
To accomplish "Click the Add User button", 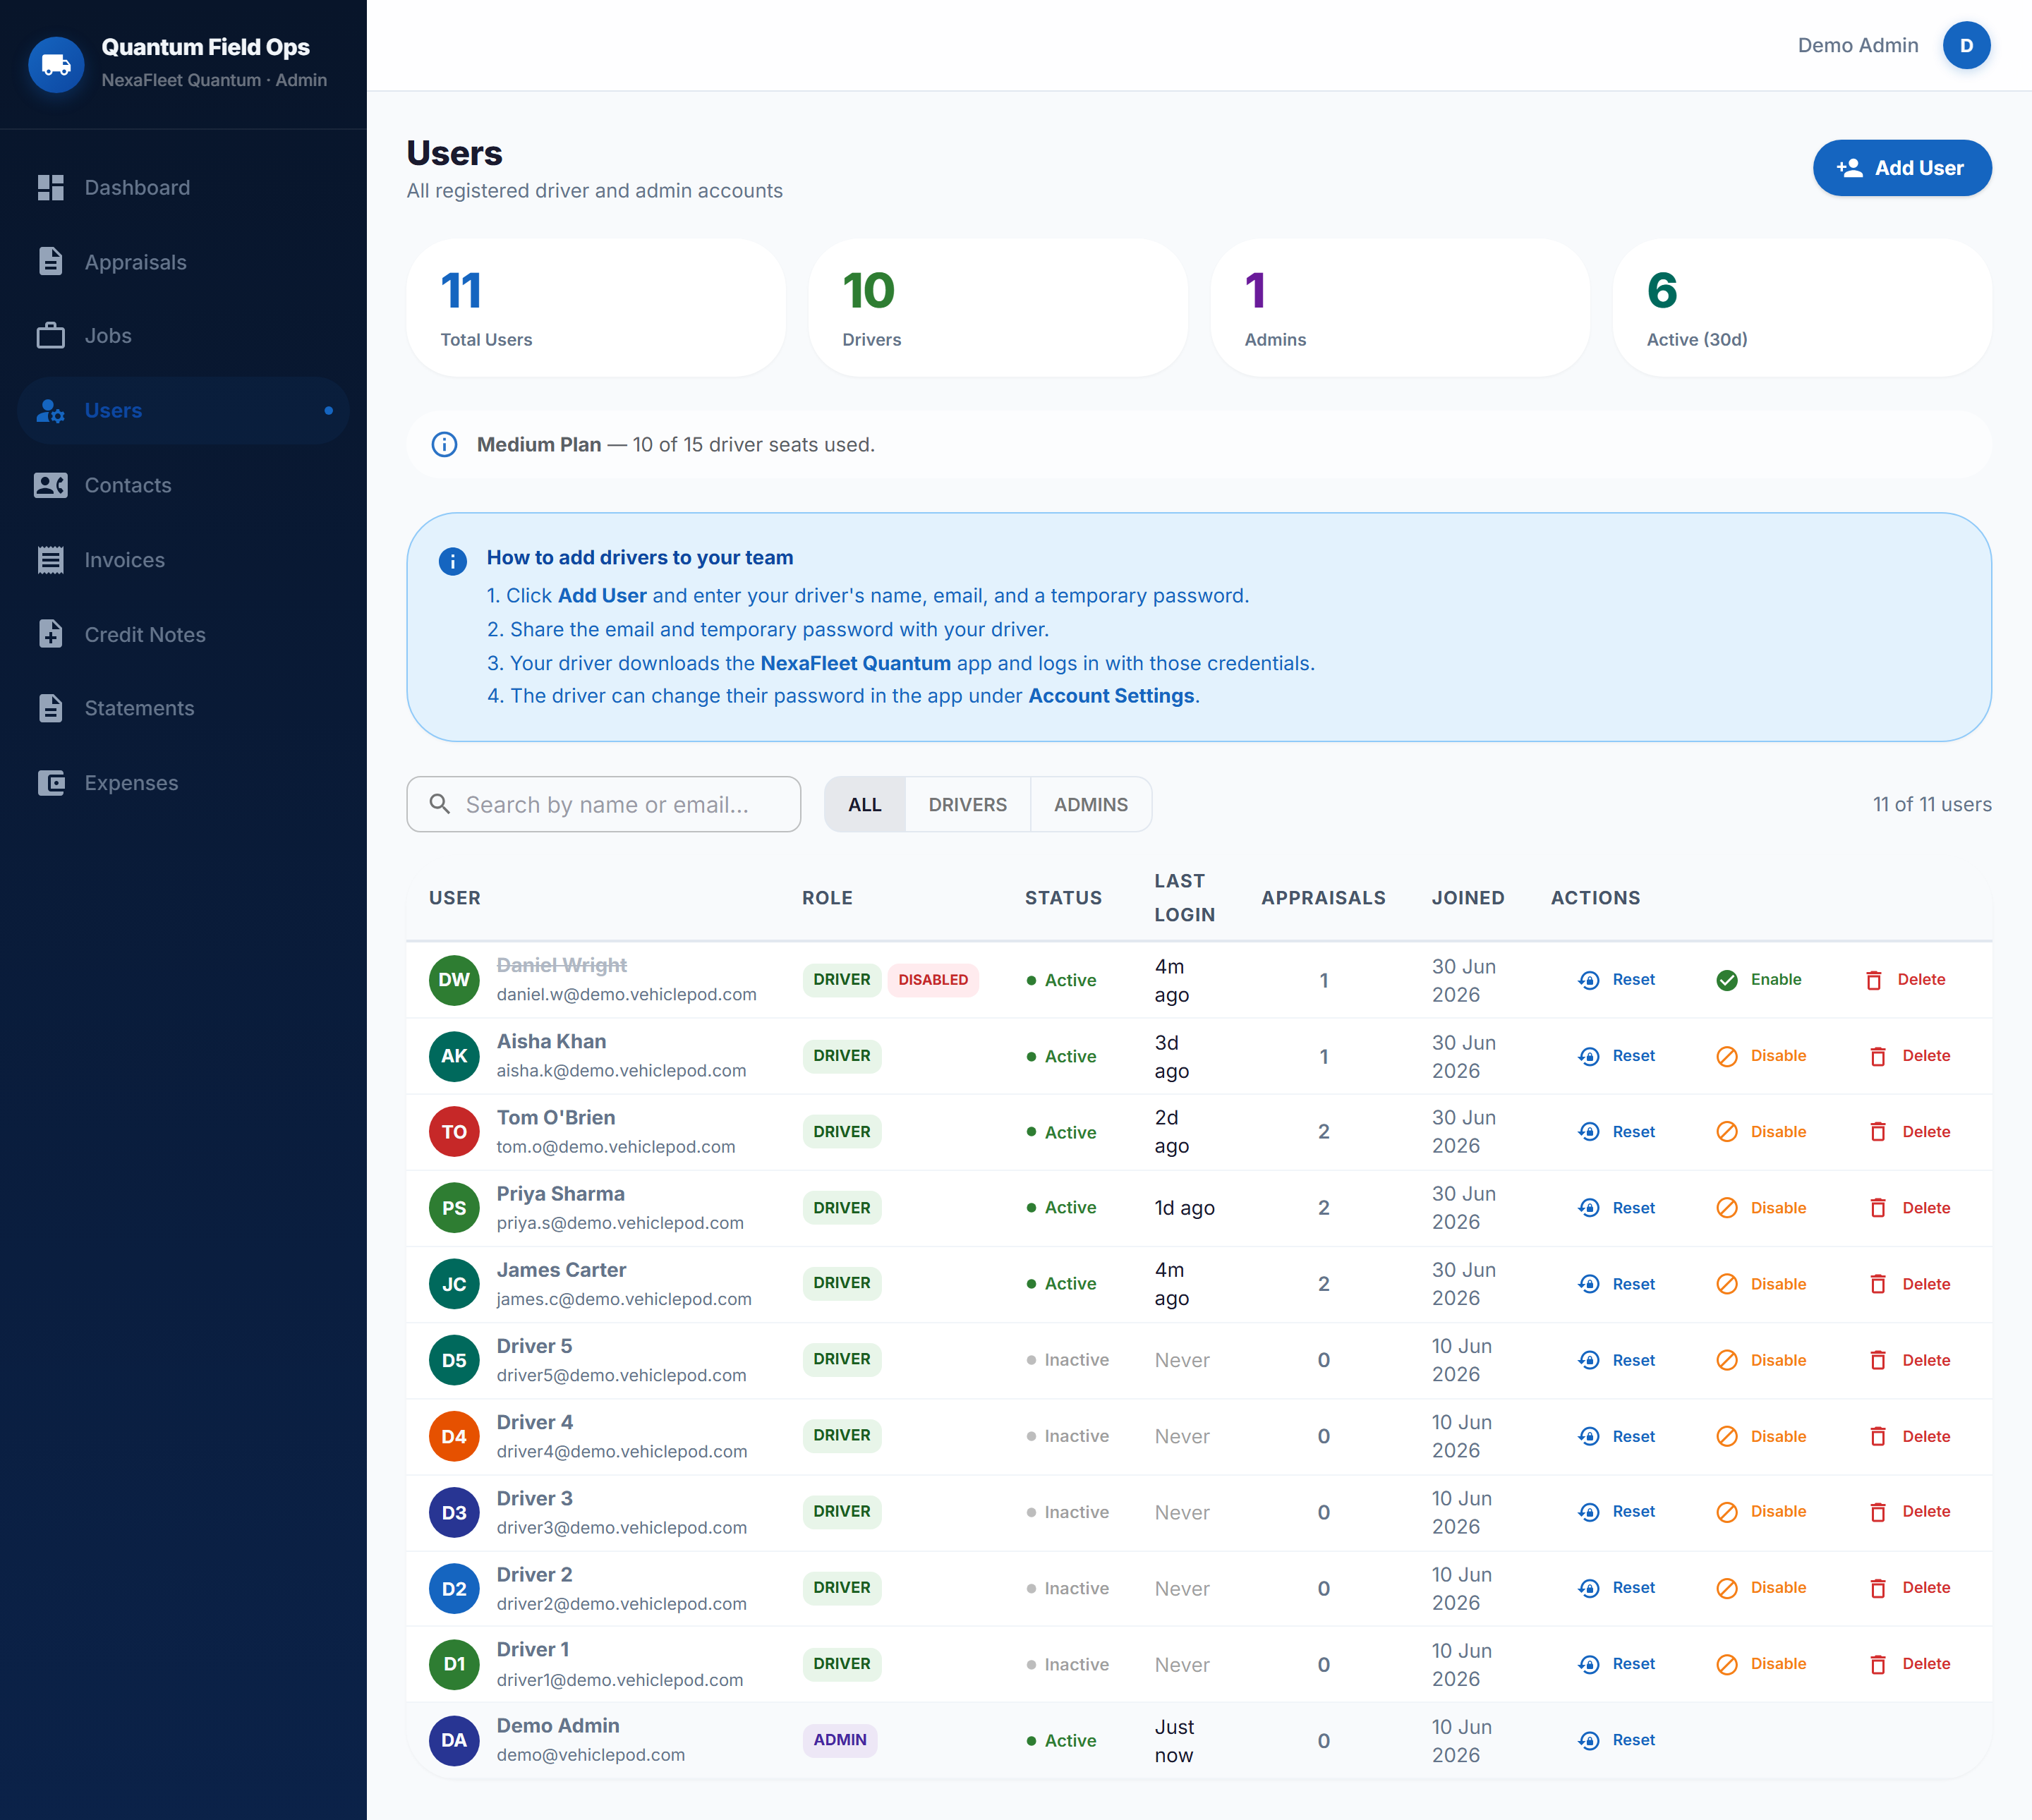I will (1902, 168).
